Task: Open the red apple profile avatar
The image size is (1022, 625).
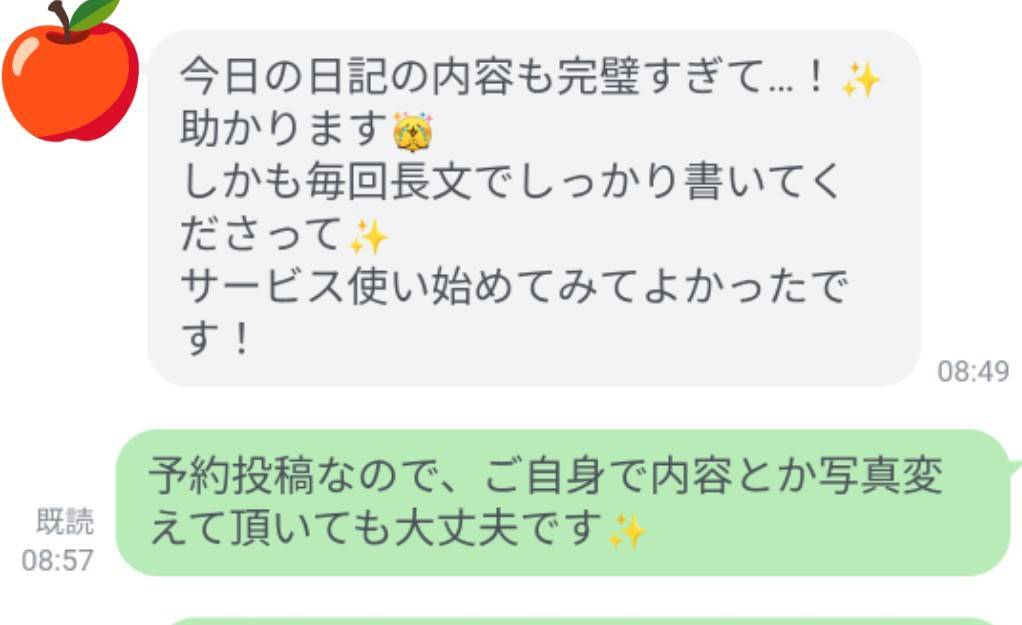Action: click(70, 70)
